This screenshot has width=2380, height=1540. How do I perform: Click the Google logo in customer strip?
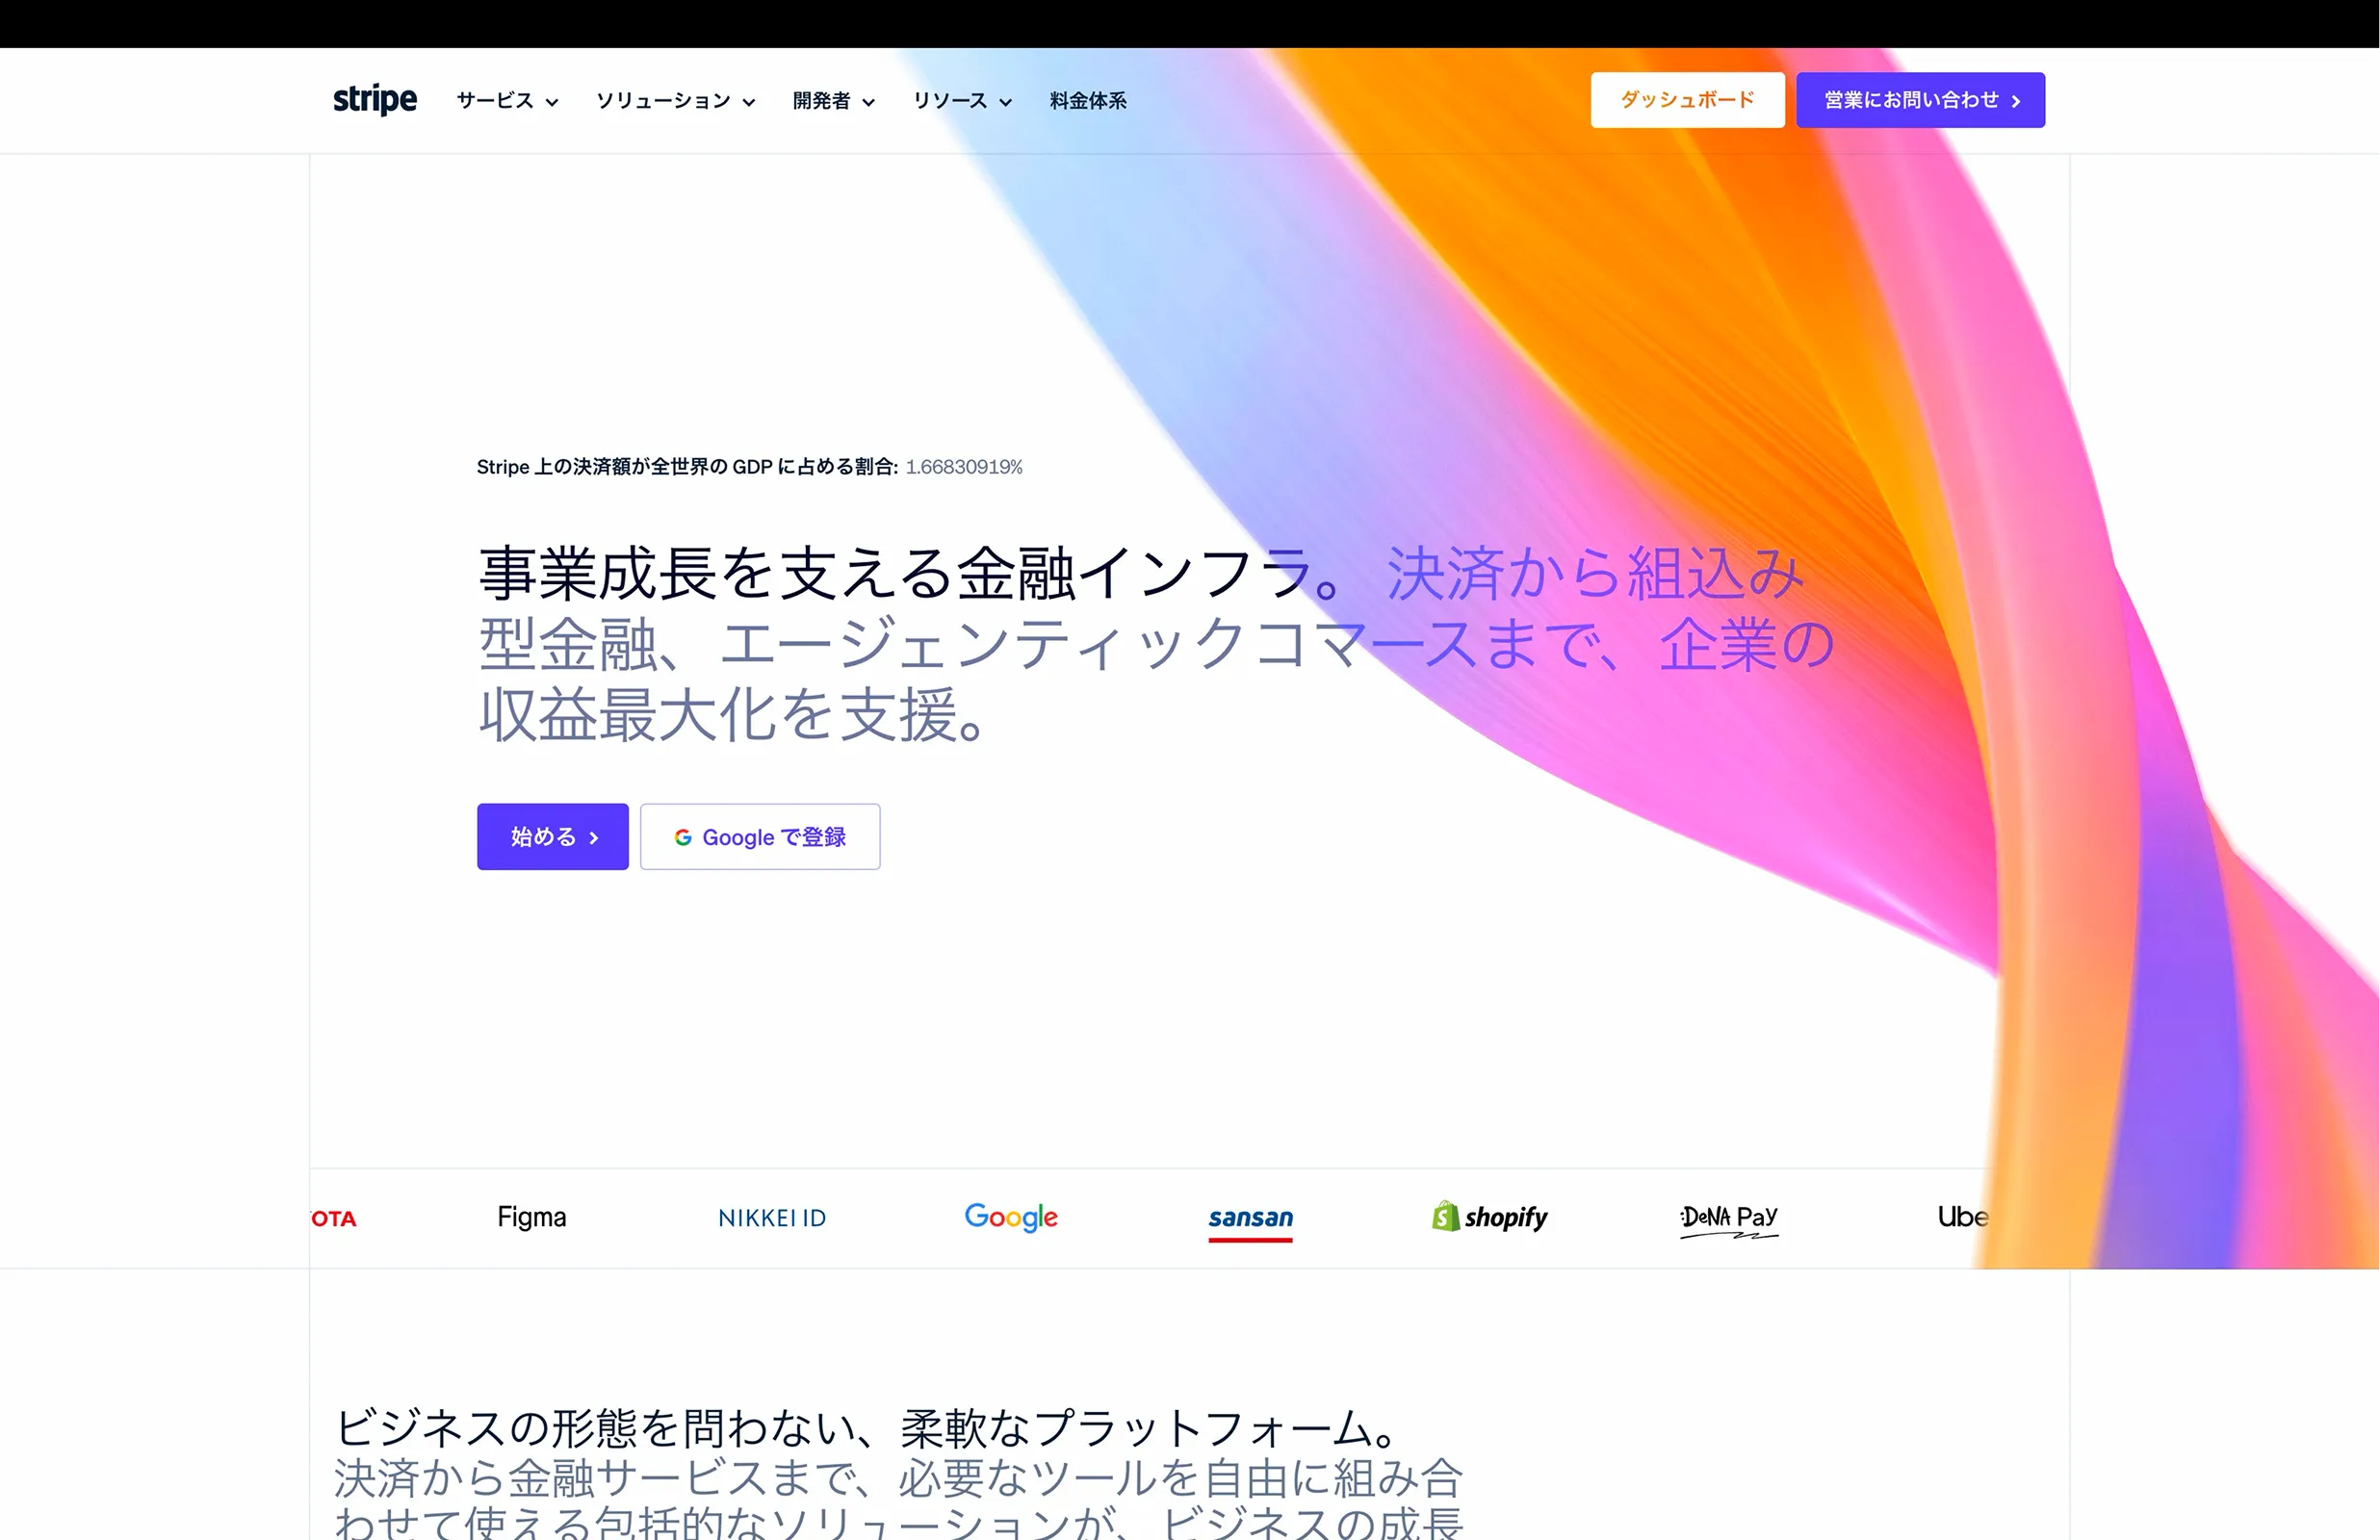[1011, 1217]
